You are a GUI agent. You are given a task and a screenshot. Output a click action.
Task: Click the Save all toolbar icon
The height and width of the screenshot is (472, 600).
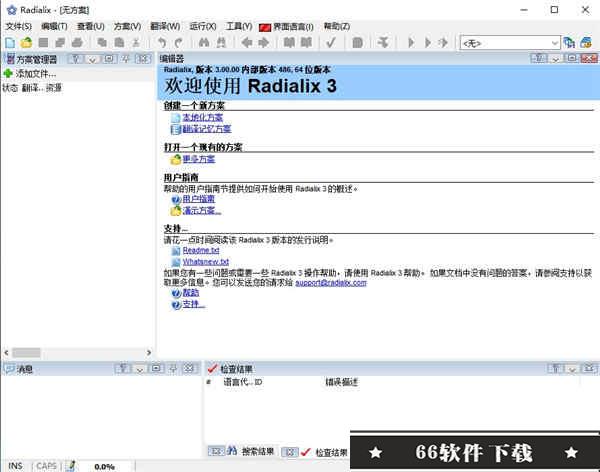pos(60,42)
